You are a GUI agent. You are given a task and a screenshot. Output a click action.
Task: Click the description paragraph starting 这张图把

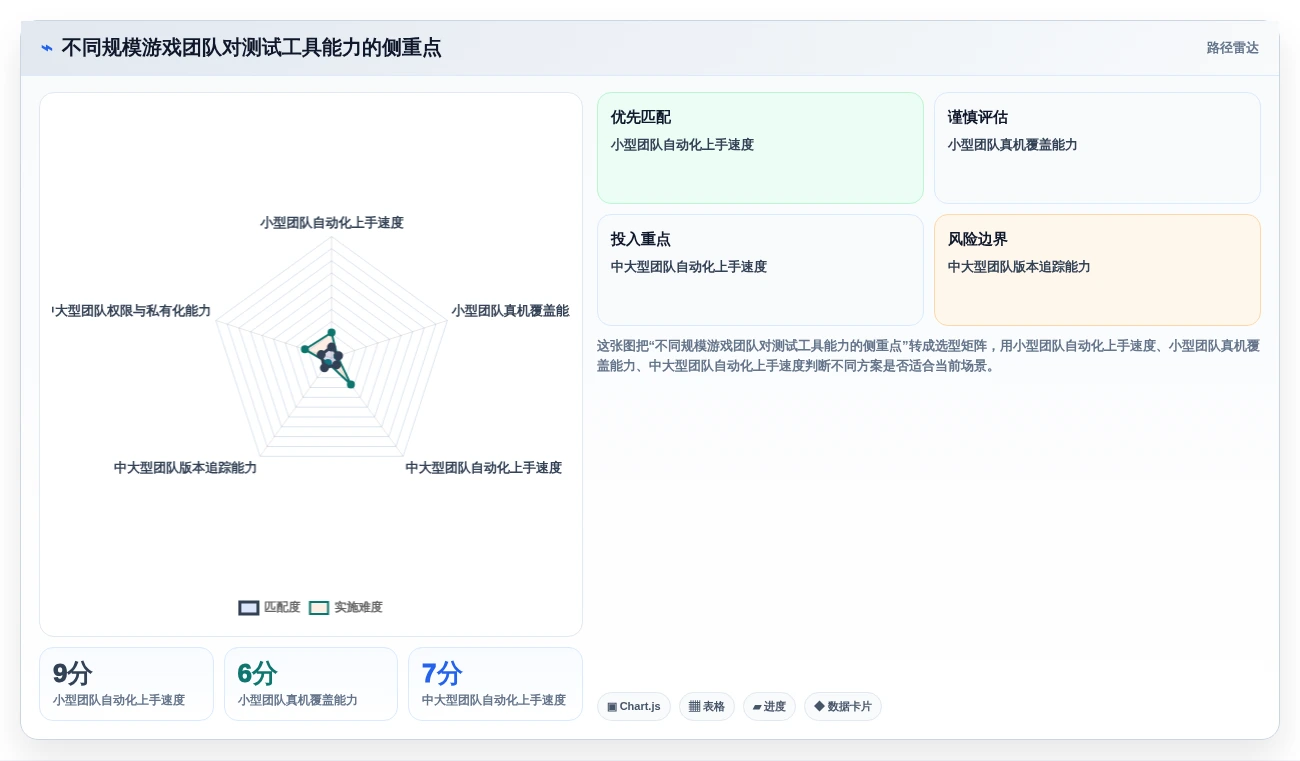point(928,355)
